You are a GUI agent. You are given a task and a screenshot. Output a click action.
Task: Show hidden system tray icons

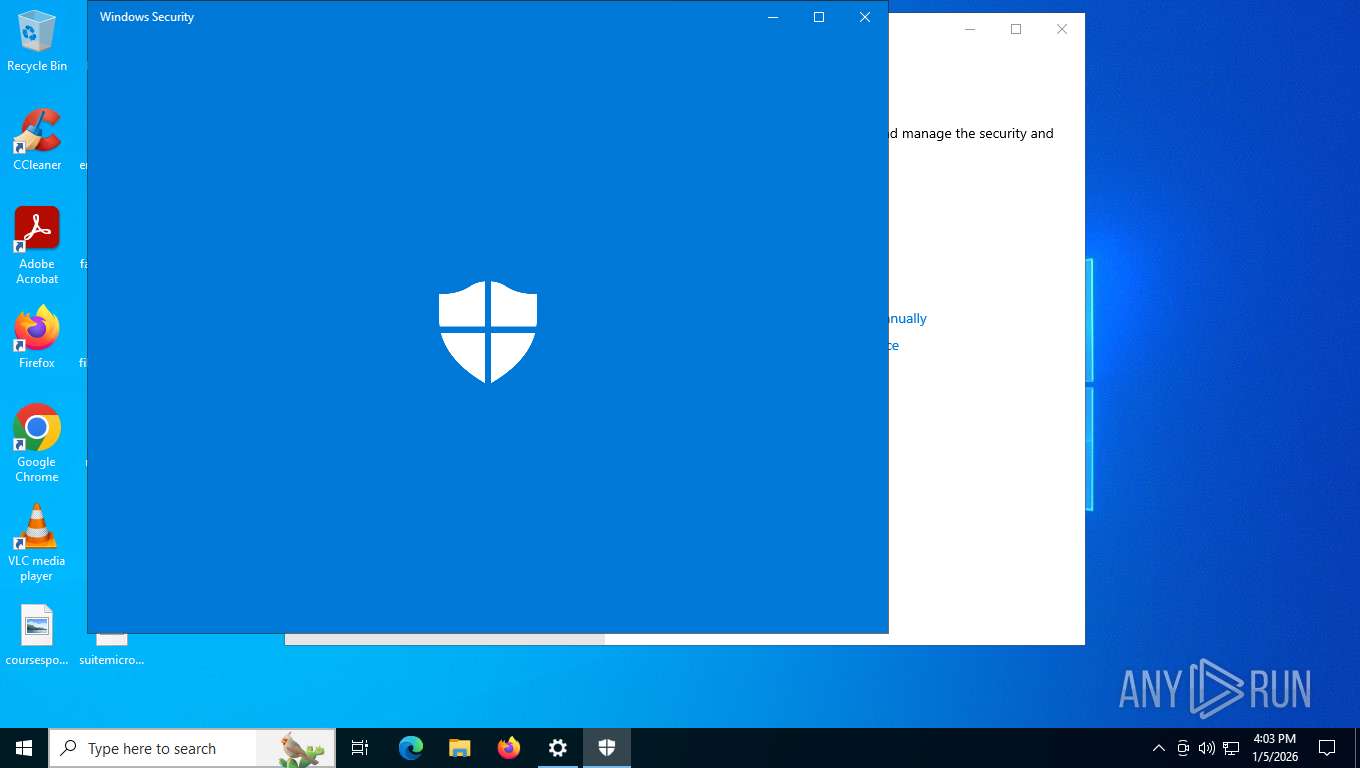tap(1159, 748)
